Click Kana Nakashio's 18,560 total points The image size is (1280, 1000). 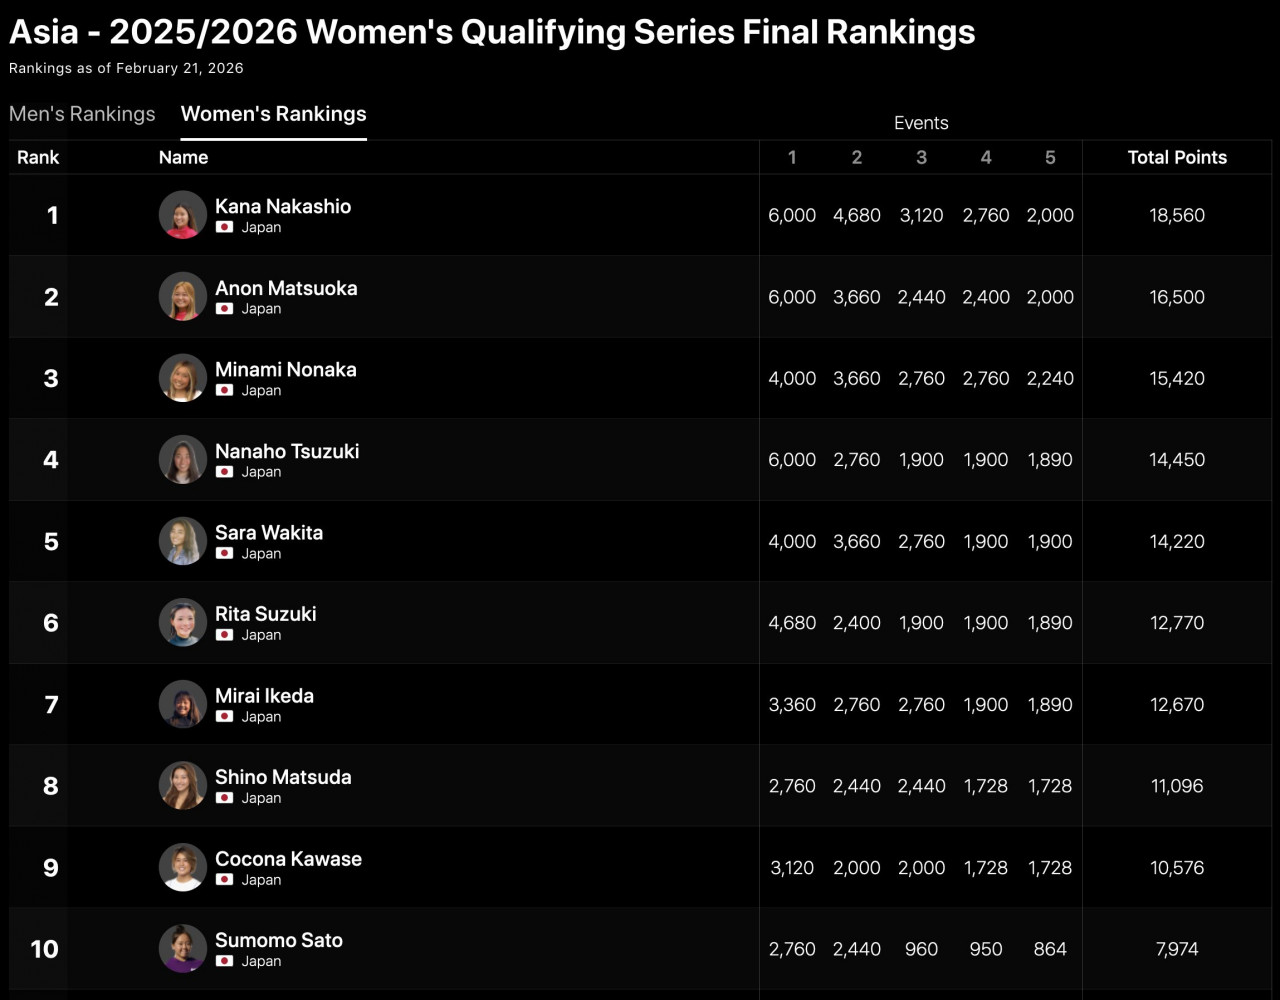(1177, 215)
